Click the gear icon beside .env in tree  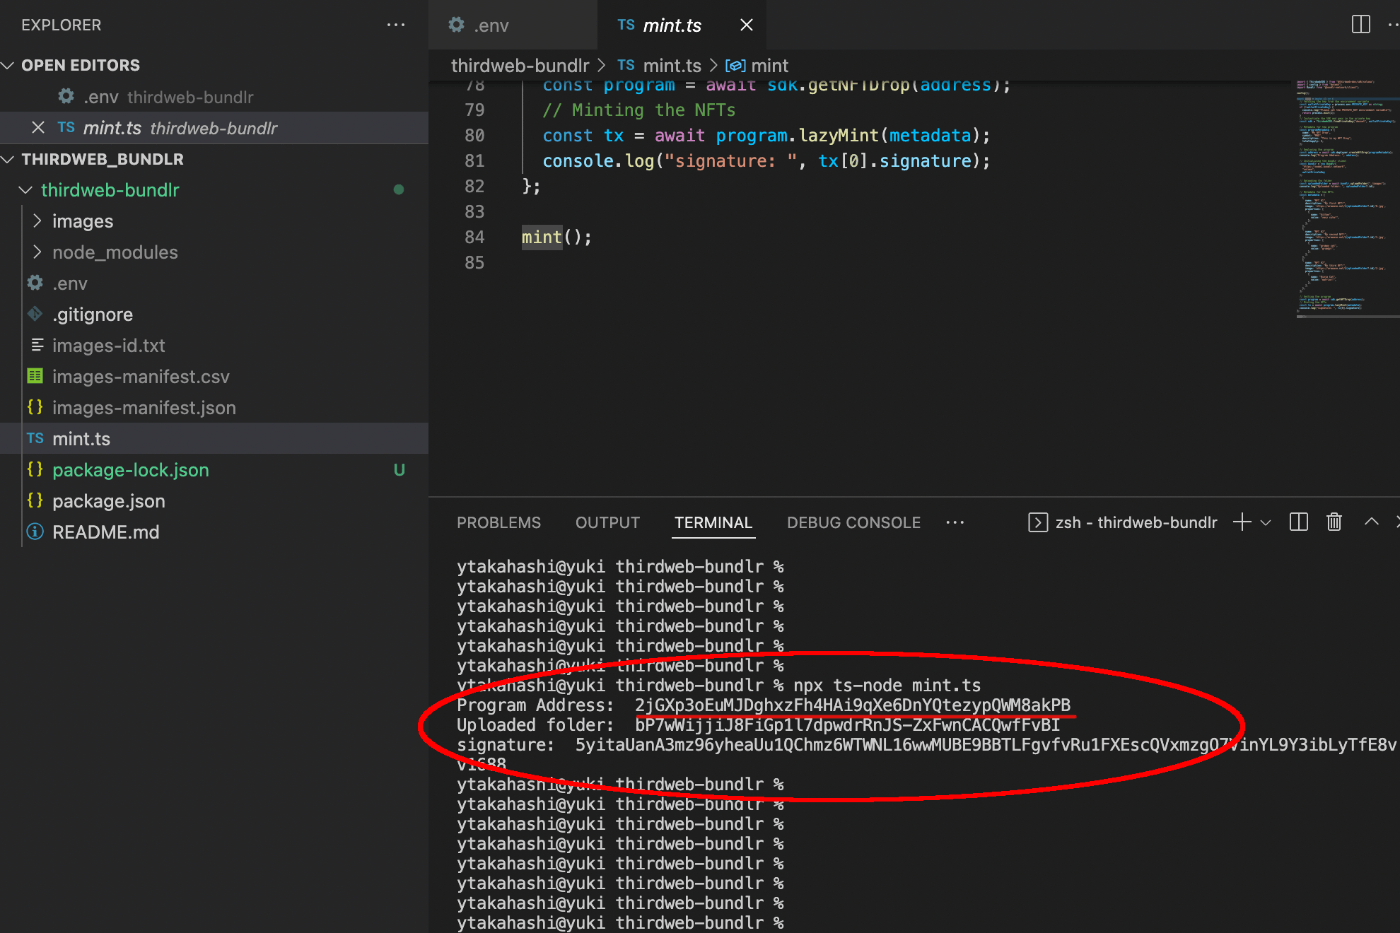(x=35, y=283)
